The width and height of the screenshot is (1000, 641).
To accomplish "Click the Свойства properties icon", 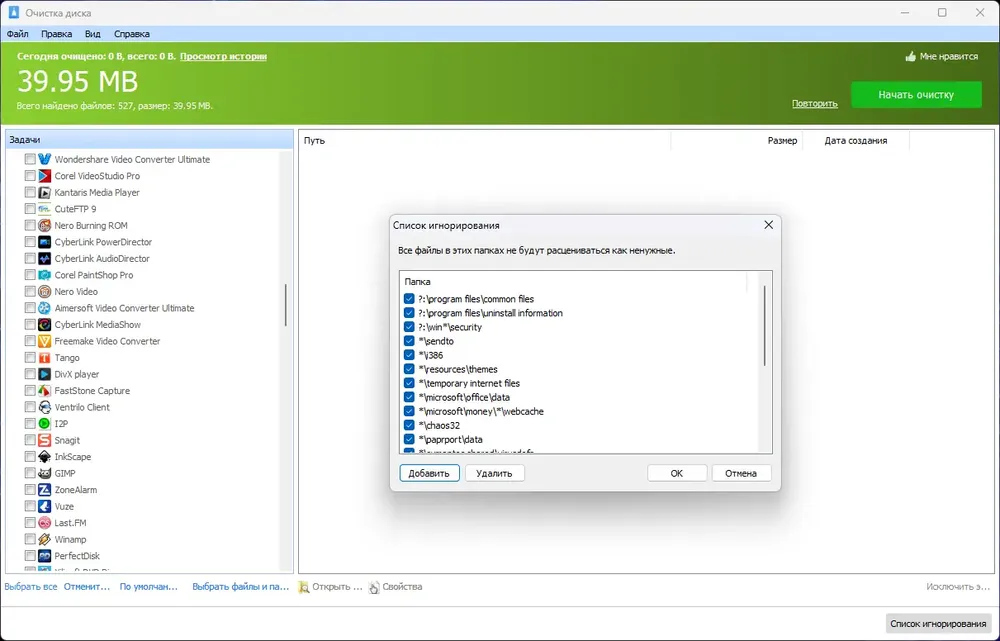I will pos(374,587).
